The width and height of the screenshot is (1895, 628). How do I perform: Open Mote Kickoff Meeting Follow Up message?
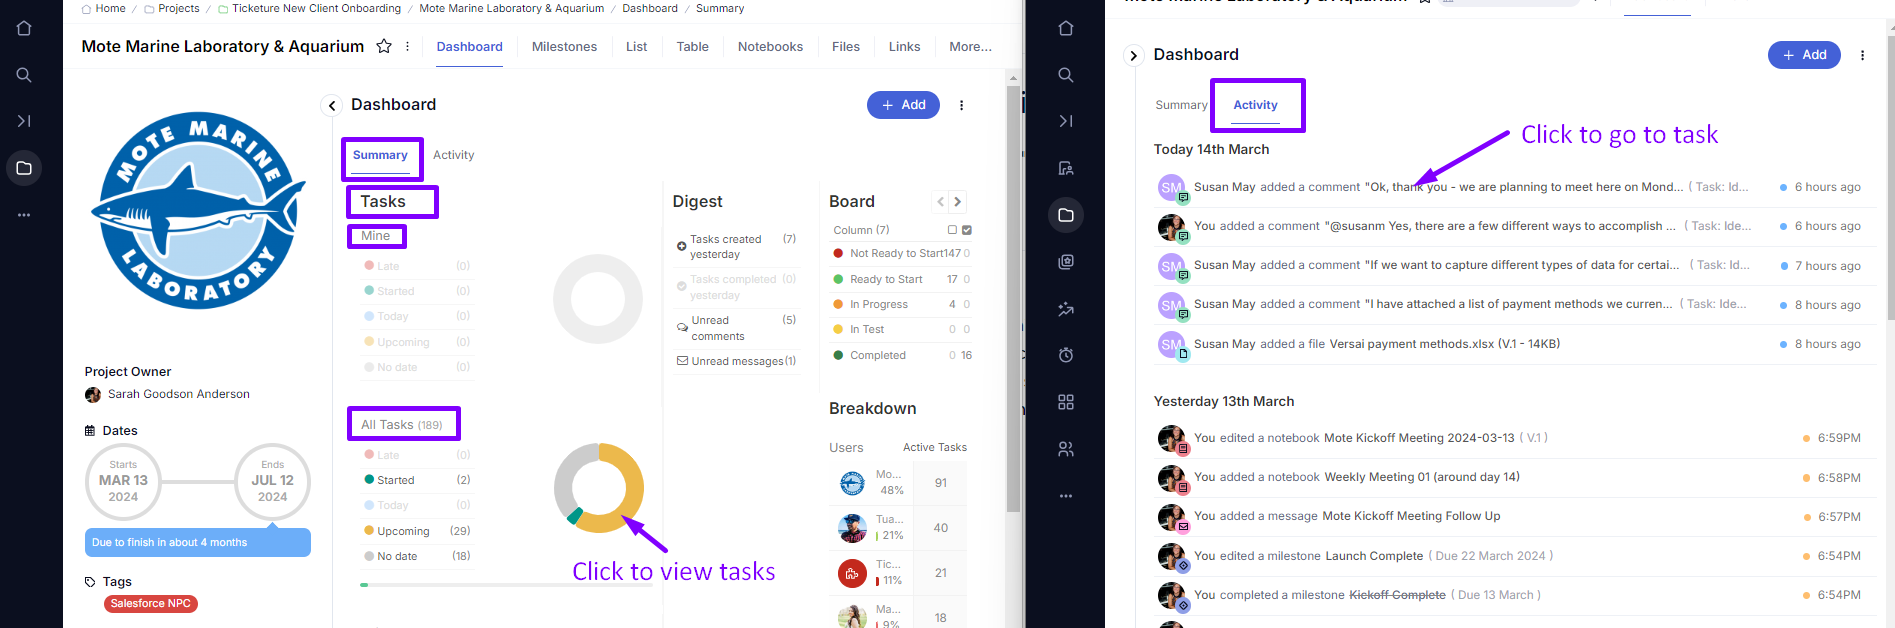tap(1411, 516)
